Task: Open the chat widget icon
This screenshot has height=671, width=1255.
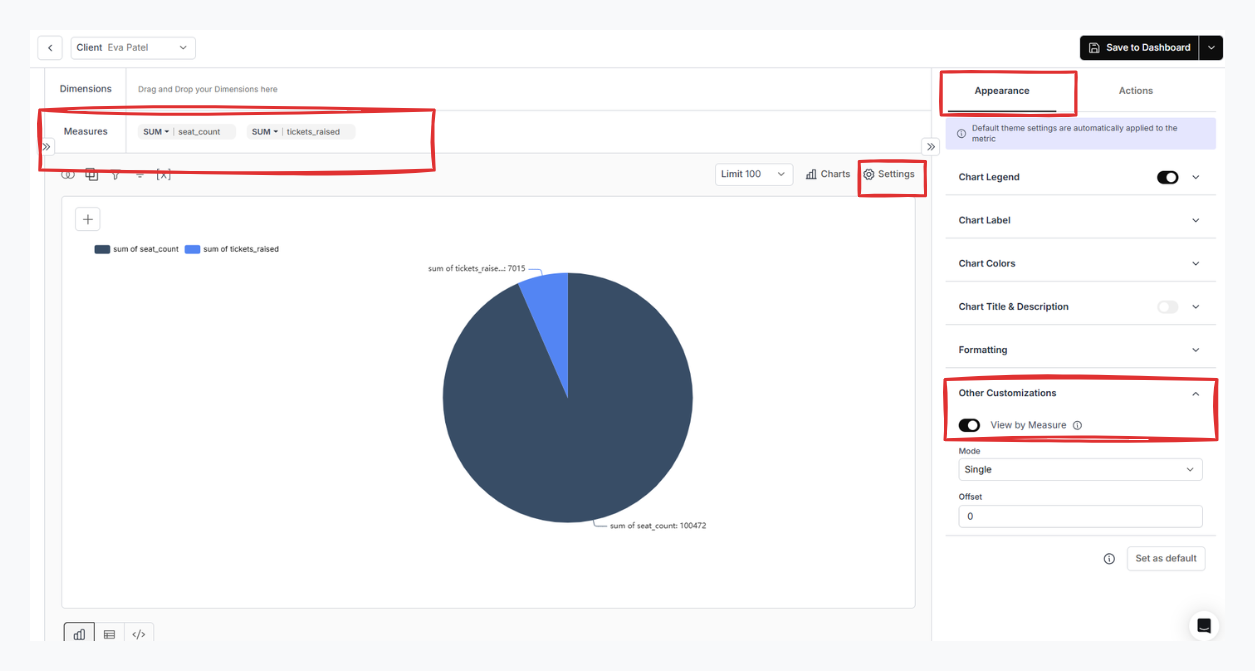Action: 1204,626
